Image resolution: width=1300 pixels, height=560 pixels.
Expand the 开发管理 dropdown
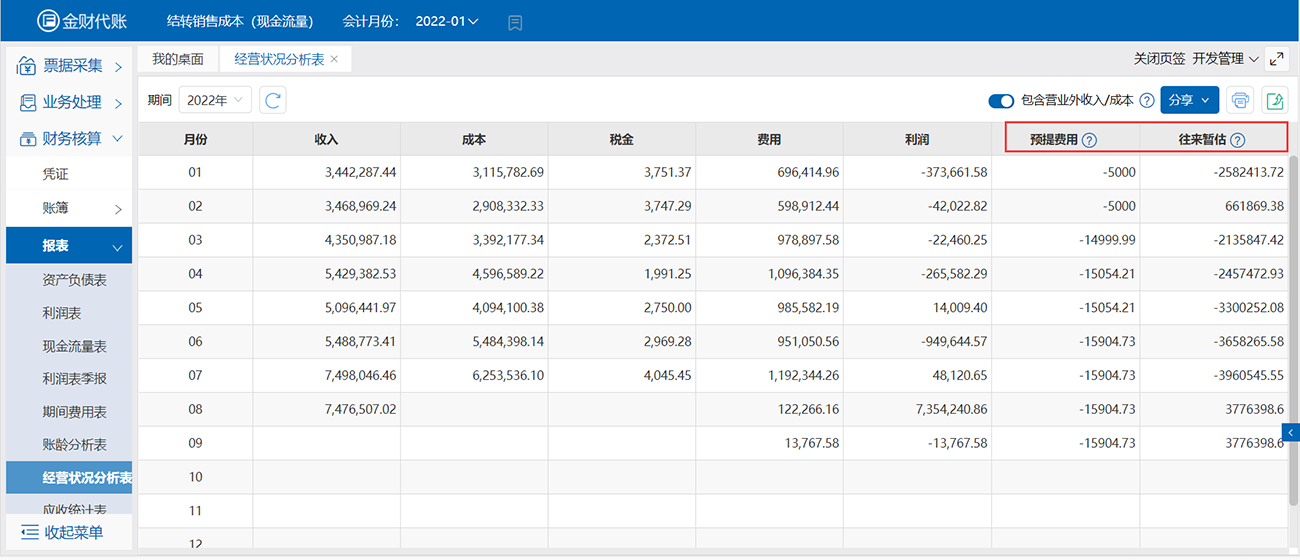coord(1226,59)
